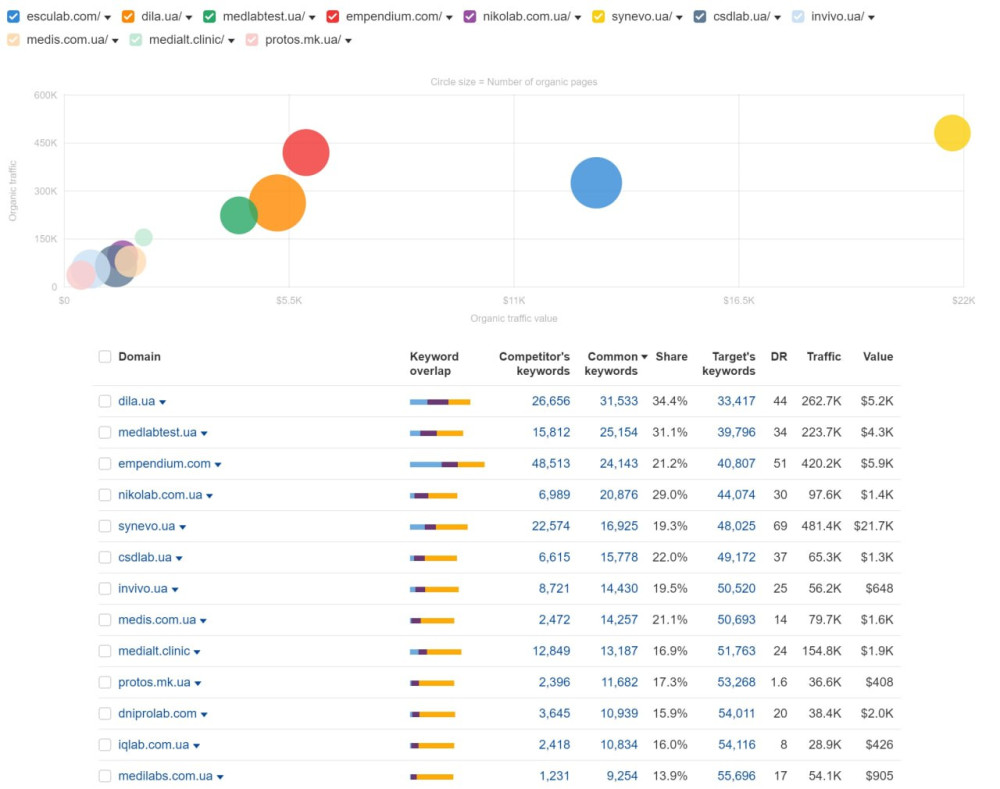Sort by the Common keywords column header

615,364
